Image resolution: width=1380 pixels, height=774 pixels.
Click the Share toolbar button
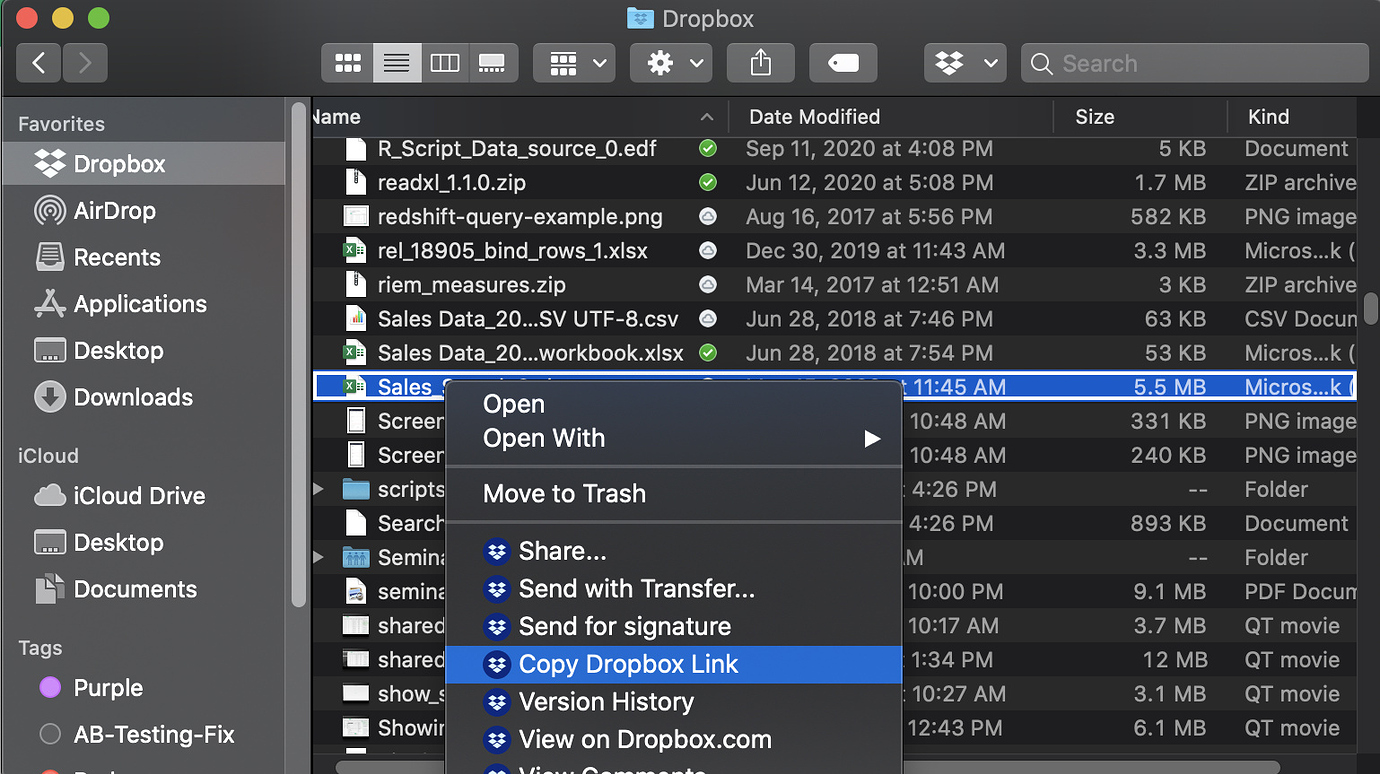761,63
